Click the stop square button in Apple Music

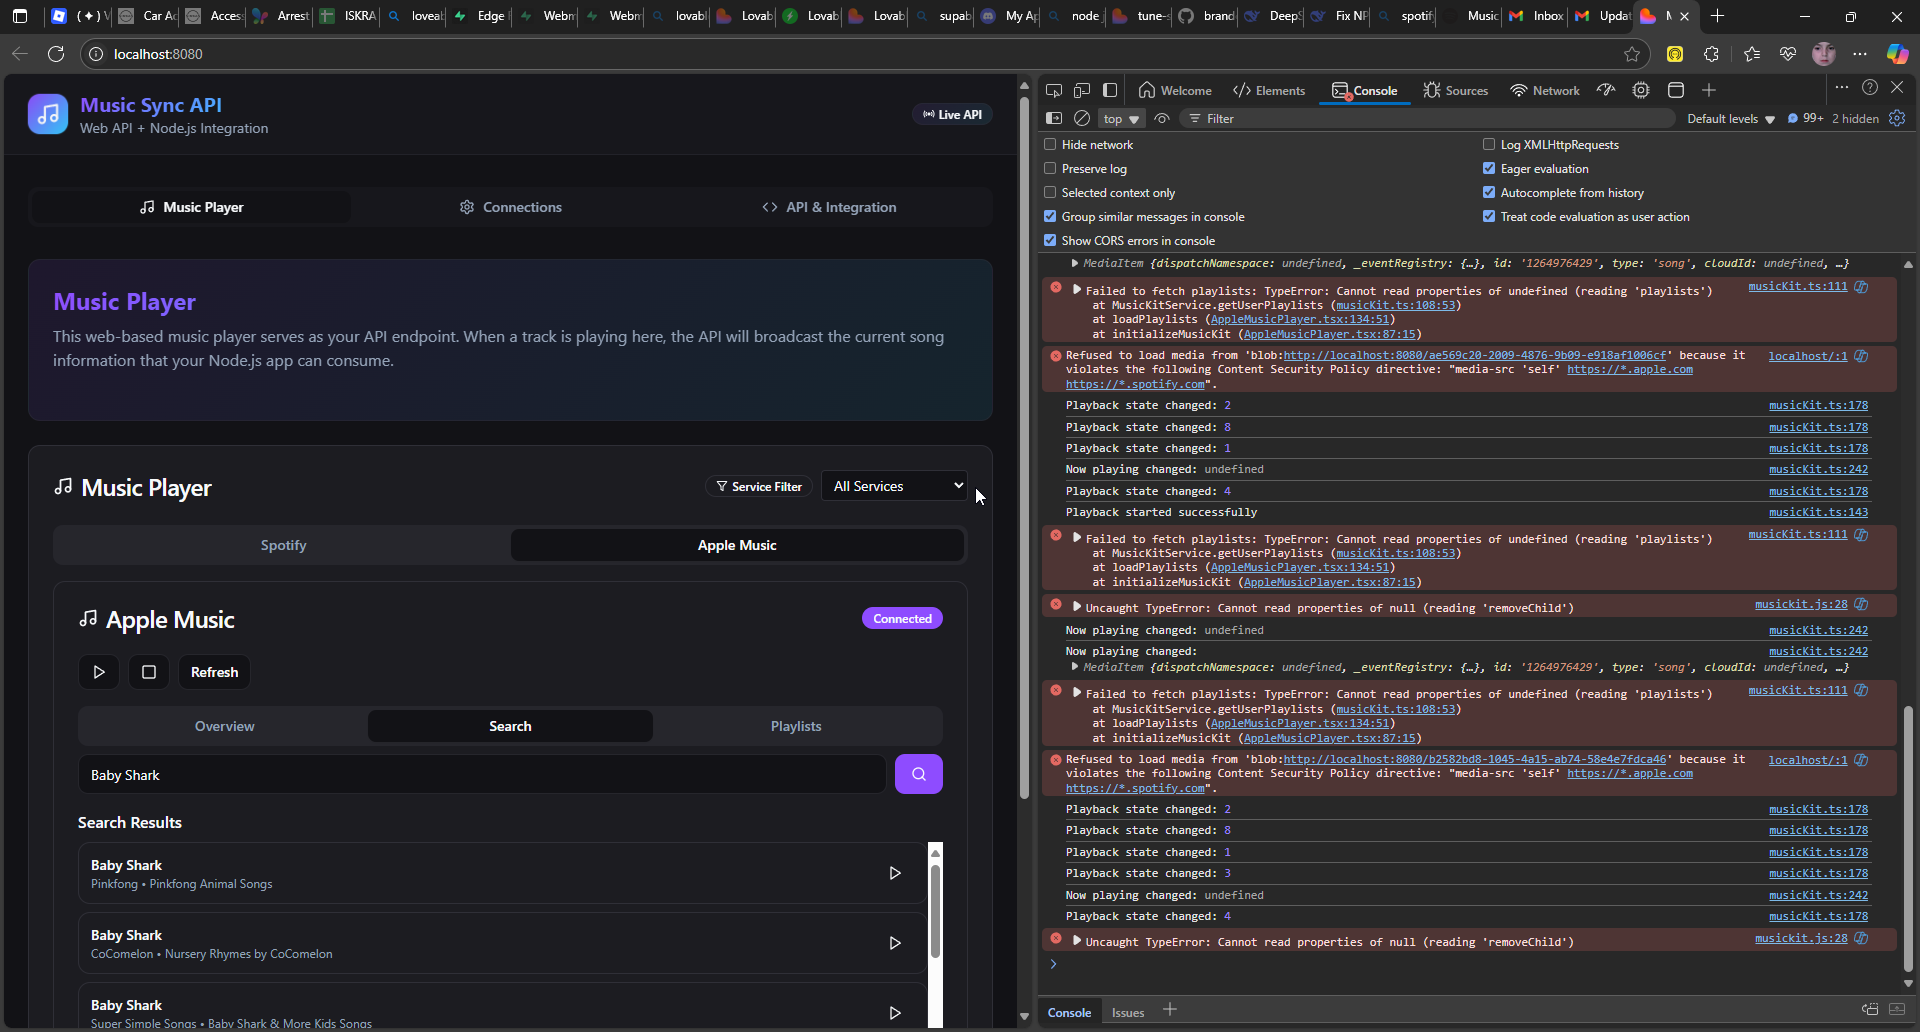(x=149, y=672)
